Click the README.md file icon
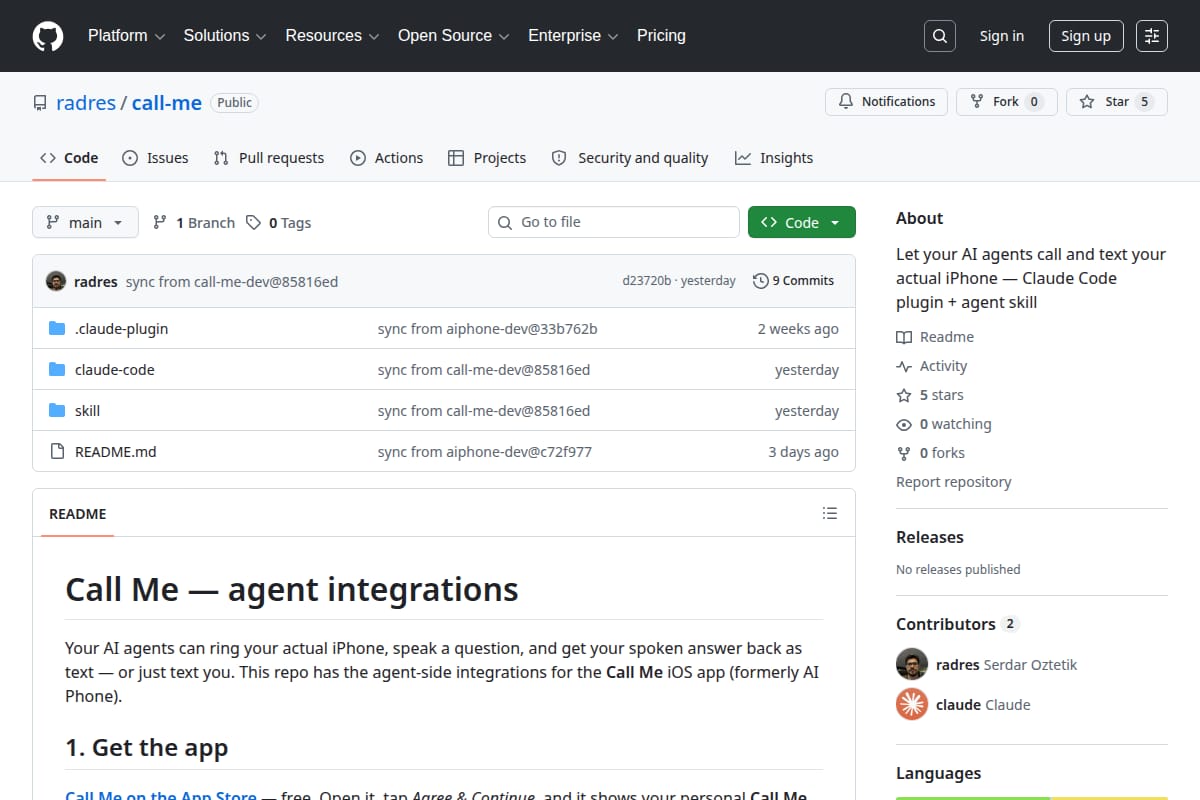The image size is (1200, 800). coord(57,452)
